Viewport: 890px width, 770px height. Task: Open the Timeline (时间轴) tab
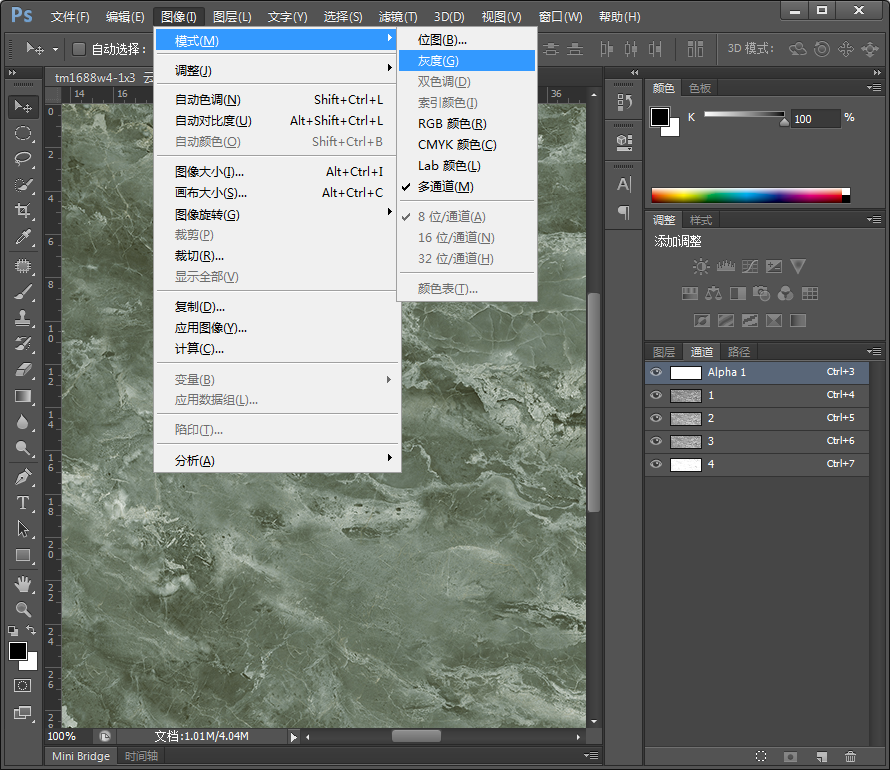point(141,756)
